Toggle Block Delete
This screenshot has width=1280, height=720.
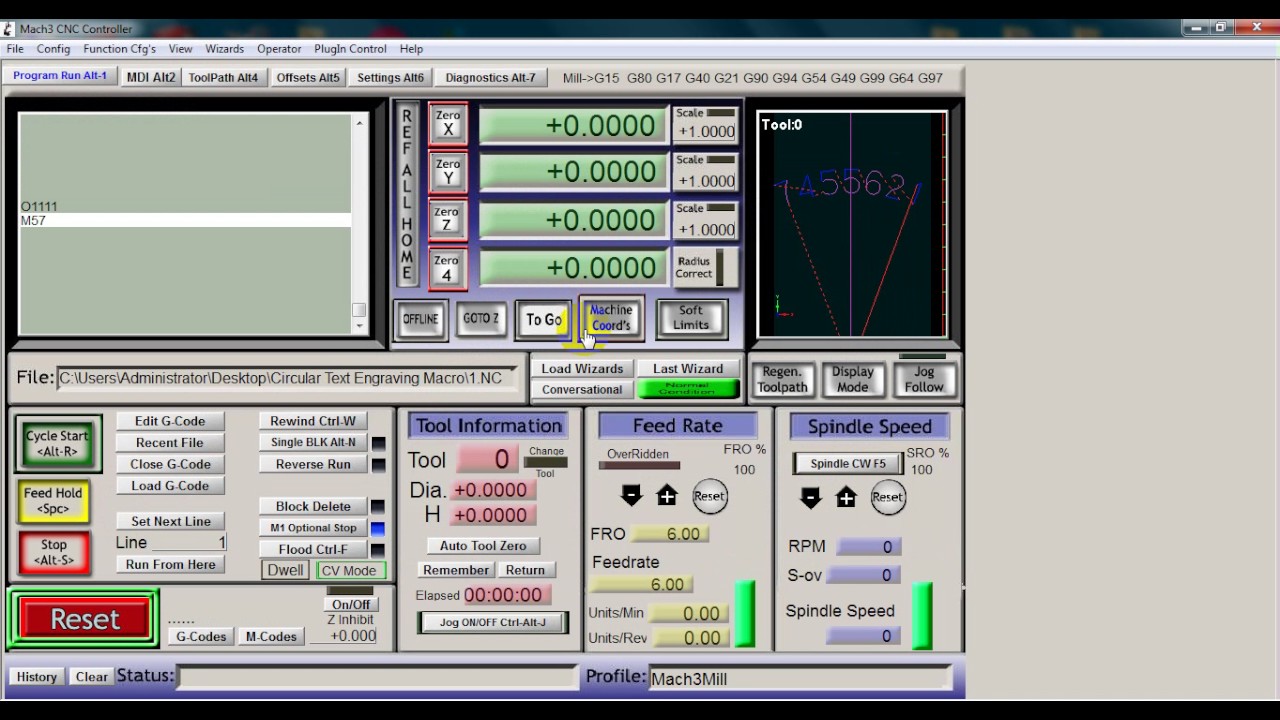[x=313, y=506]
